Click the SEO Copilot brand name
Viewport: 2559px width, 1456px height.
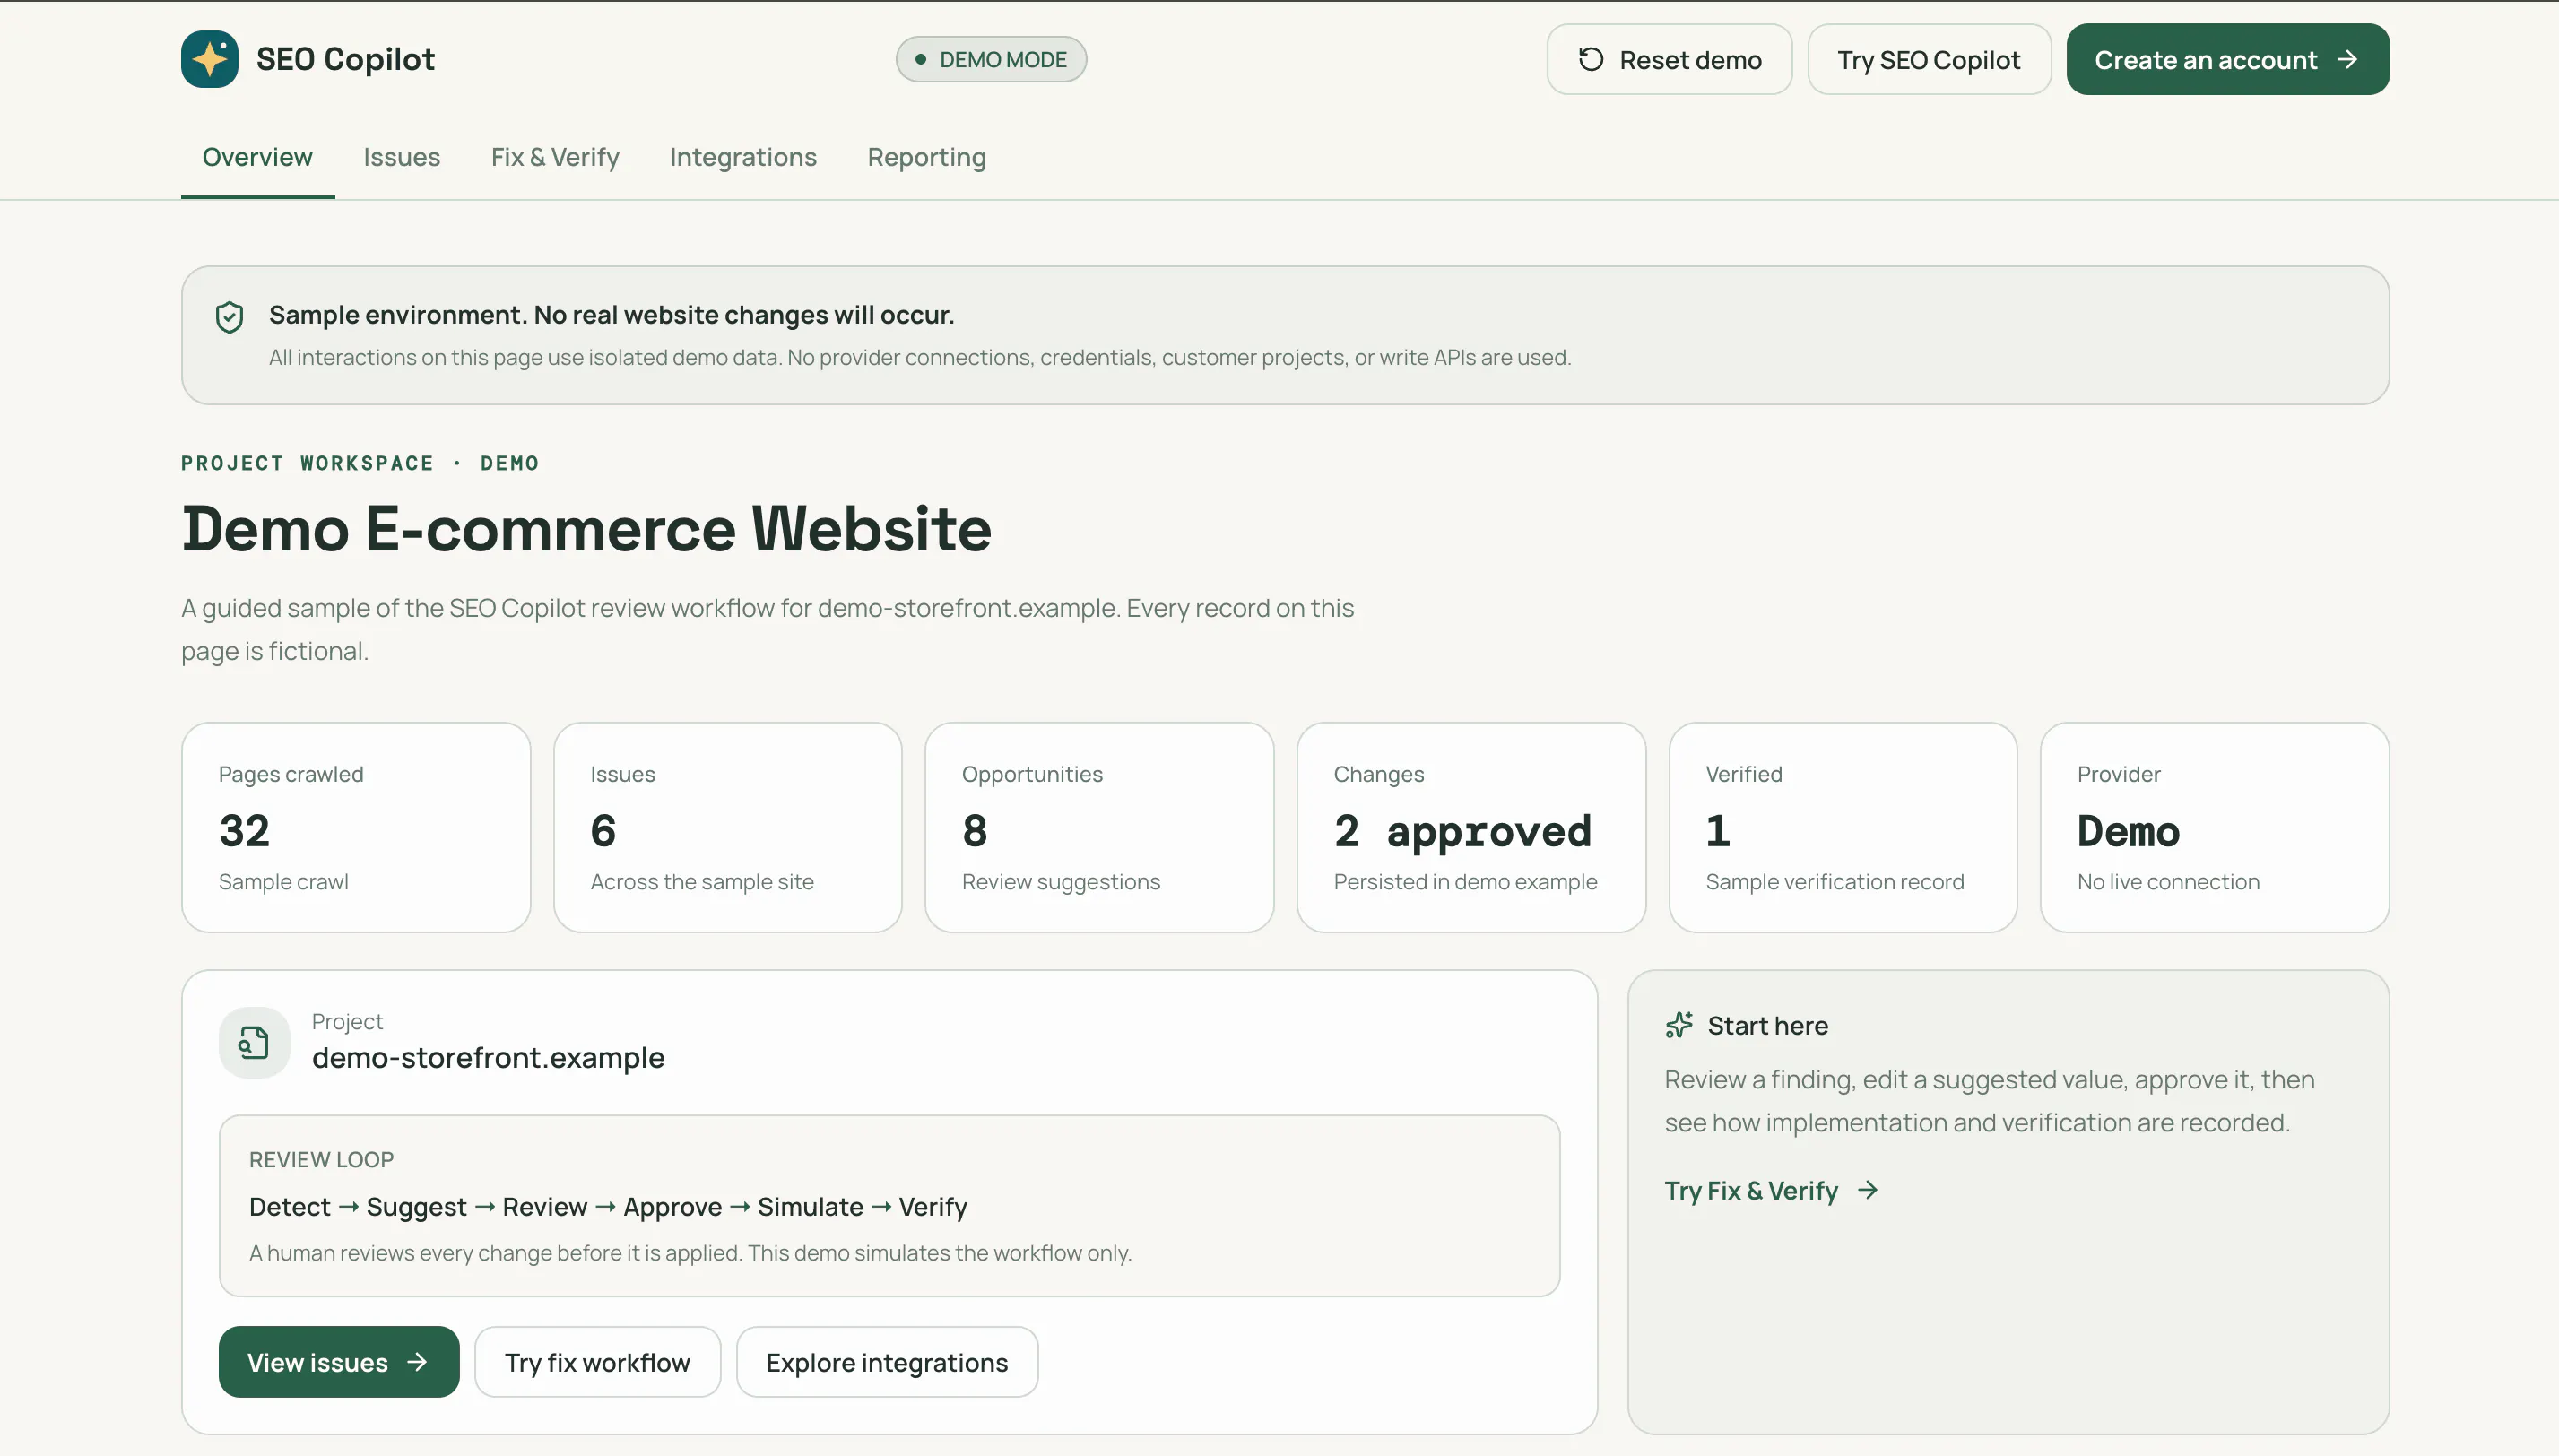(x=345, y=59)
